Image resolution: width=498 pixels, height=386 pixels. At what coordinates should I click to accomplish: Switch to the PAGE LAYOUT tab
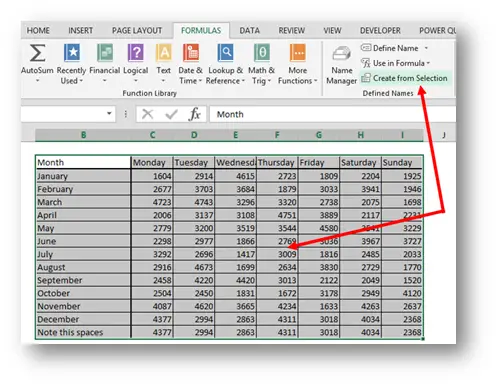coord(137,31)
